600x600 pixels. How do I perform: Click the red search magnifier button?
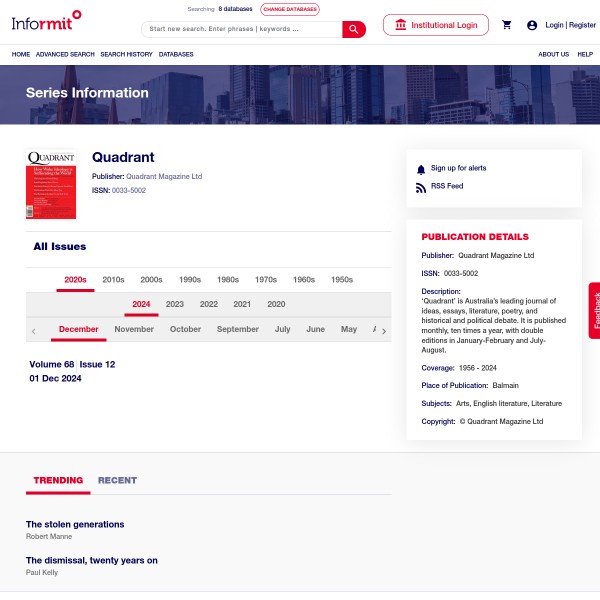point(354,29)
